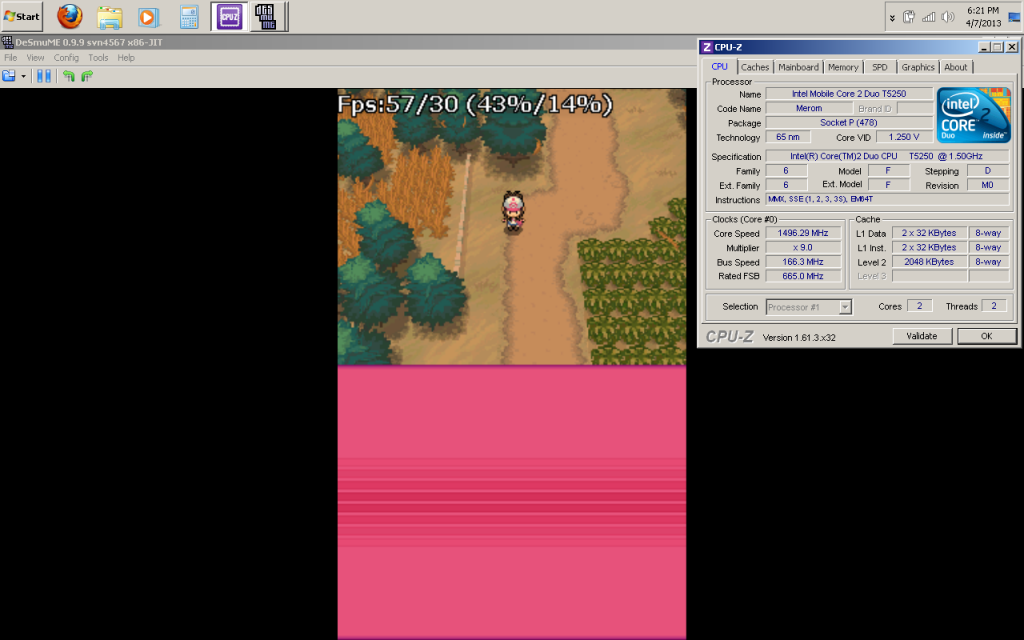1024x640 pixels.
Task: Open the Graphics tab in CPU-Z
Action: (x=917, y=67)
